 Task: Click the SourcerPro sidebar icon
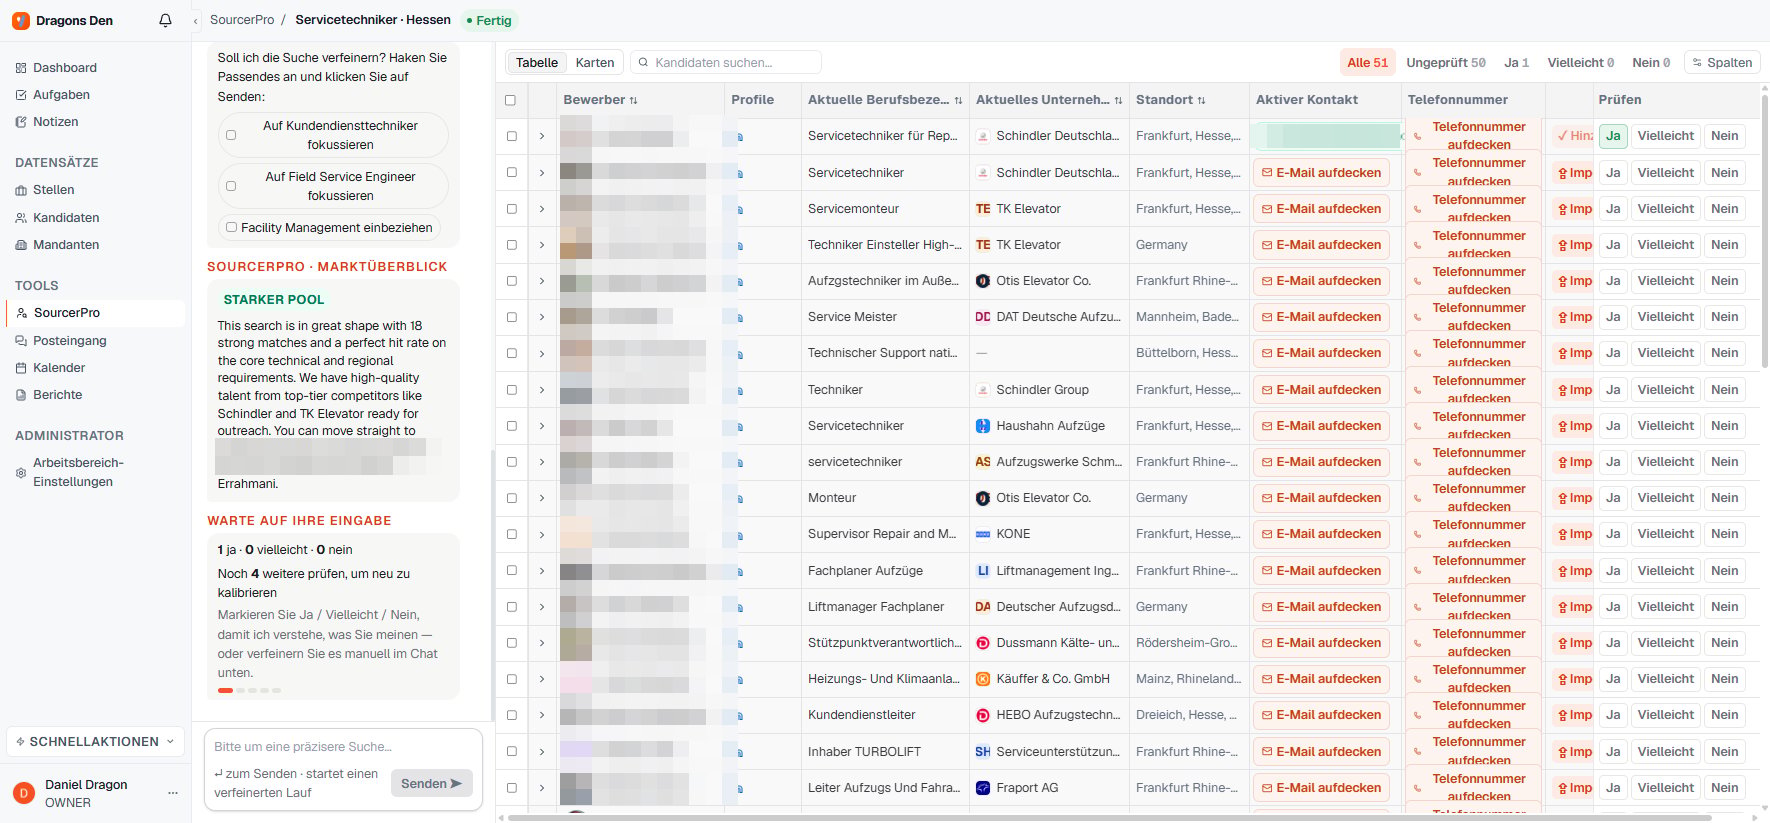point(22,313)
